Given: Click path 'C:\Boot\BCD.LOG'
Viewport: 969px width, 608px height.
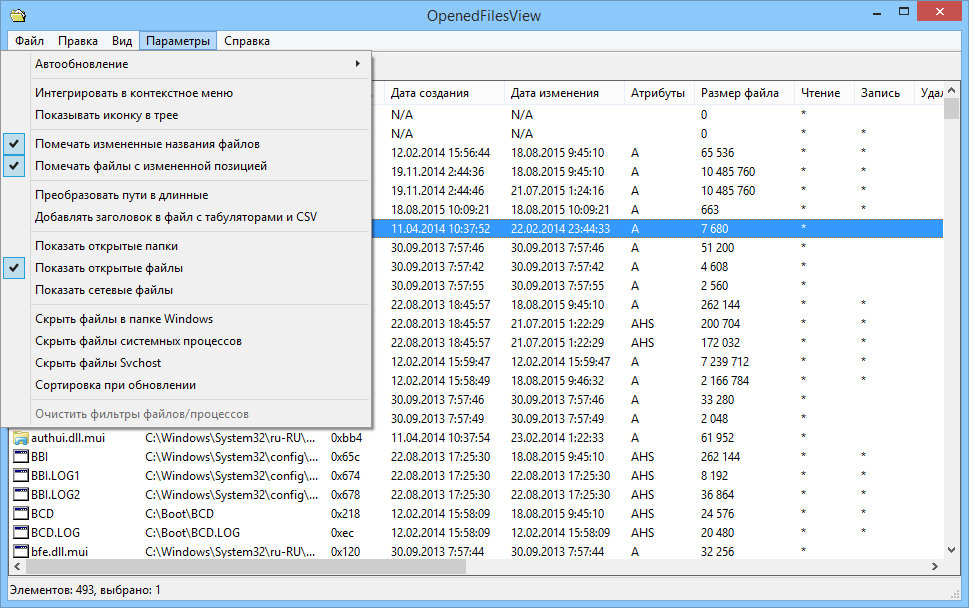Looking at the screenshot, I should [x=192, y=533].
